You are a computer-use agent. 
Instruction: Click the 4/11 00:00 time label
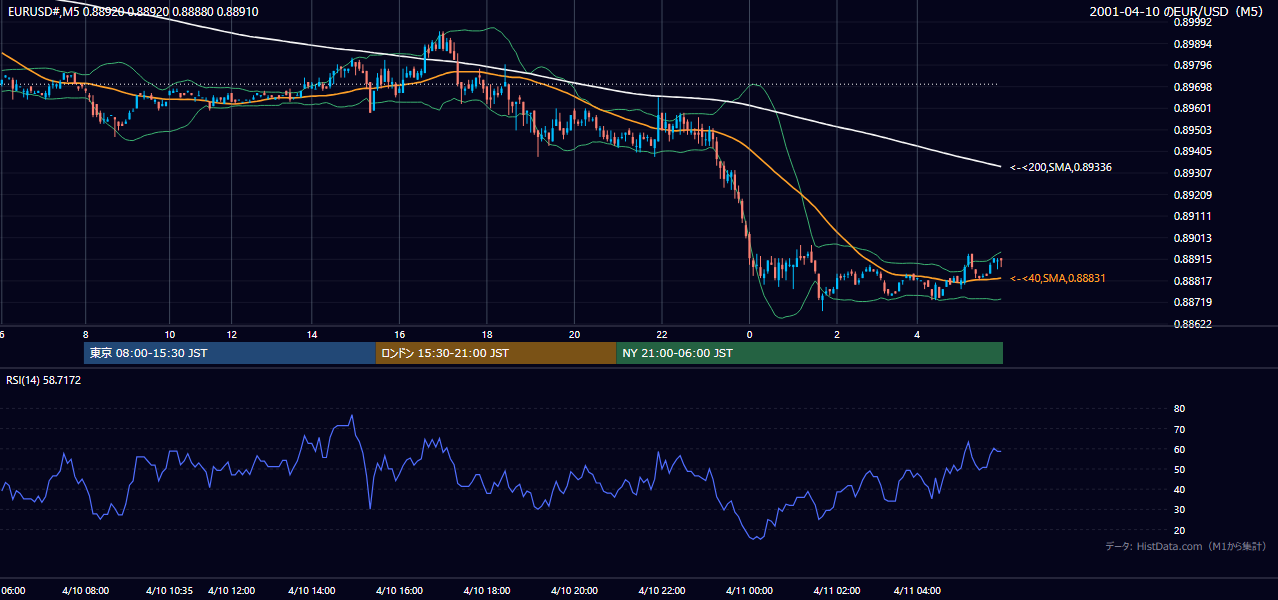click(749, 590)
